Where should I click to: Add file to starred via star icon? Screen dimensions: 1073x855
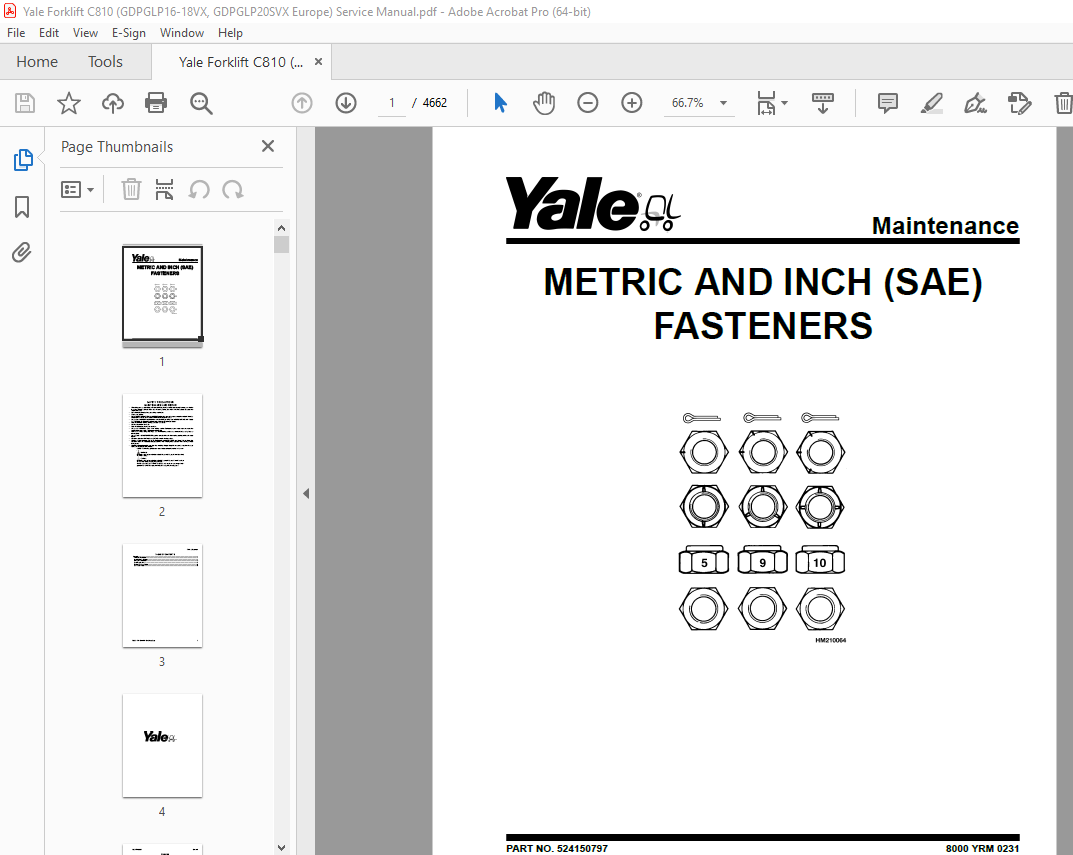(x=68, y=103)
